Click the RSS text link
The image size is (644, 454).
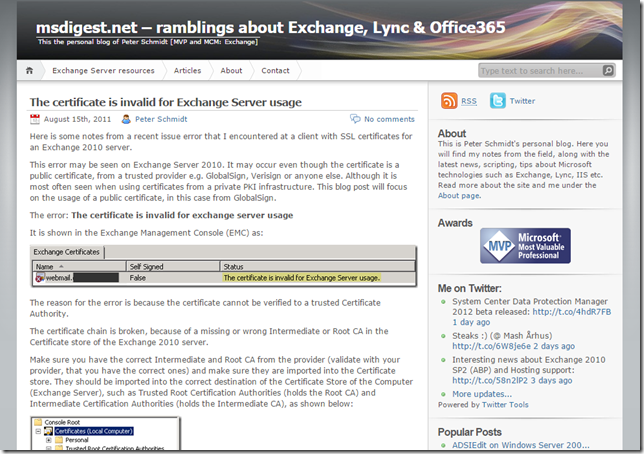click(x=469, y=101)
